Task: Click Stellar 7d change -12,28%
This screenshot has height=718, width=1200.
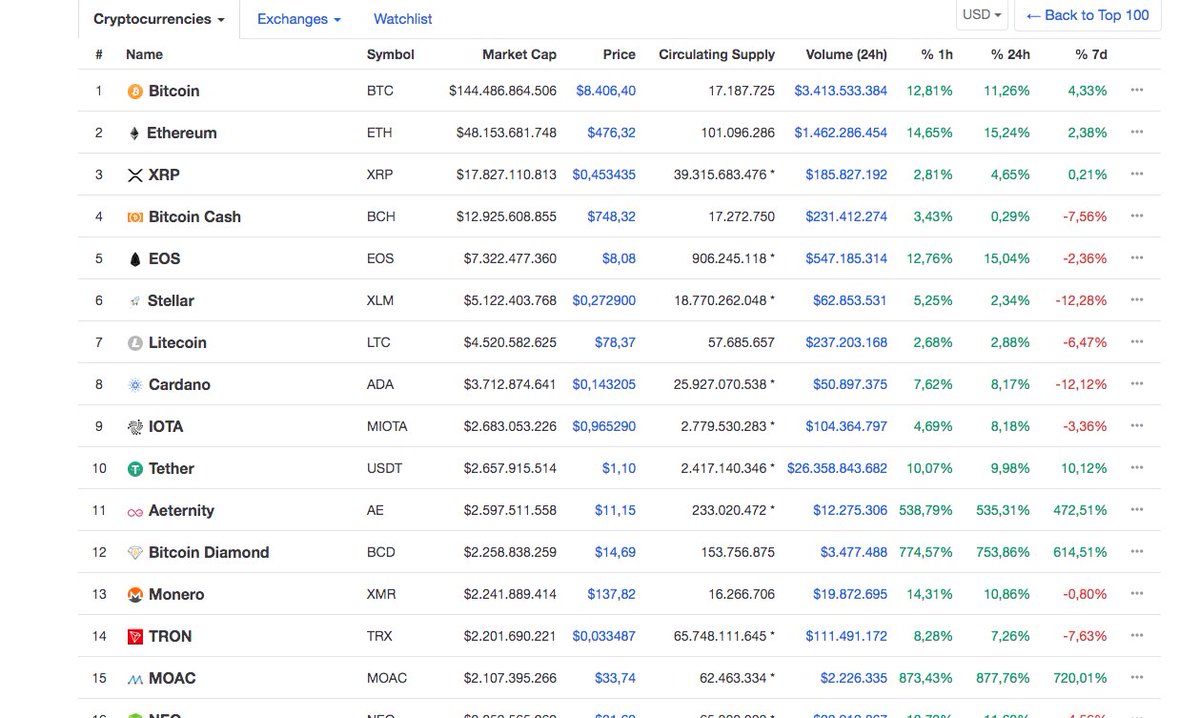Action: [1081, 301]
